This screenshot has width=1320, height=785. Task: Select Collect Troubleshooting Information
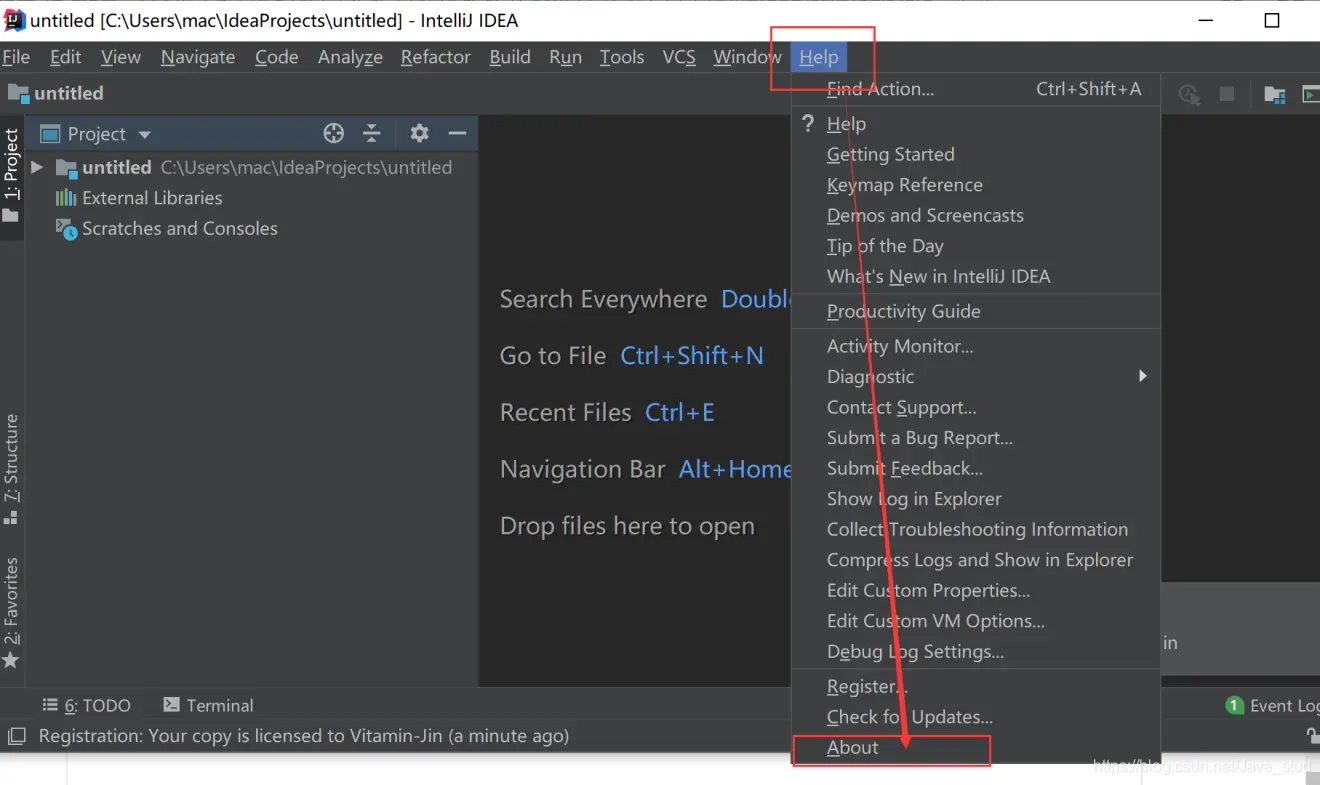coord(976,529)
